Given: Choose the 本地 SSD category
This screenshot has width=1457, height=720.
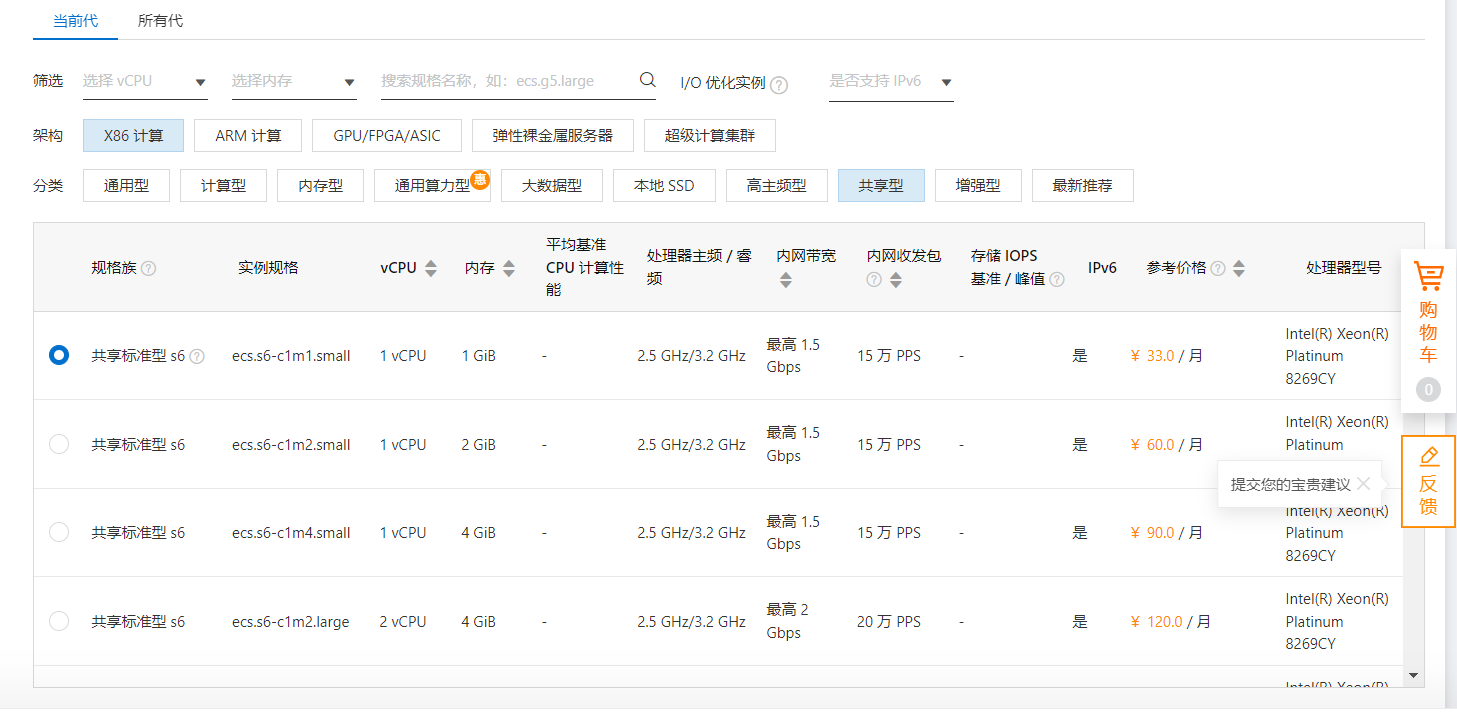Looking at the screenshot, I should coord(664,185).
